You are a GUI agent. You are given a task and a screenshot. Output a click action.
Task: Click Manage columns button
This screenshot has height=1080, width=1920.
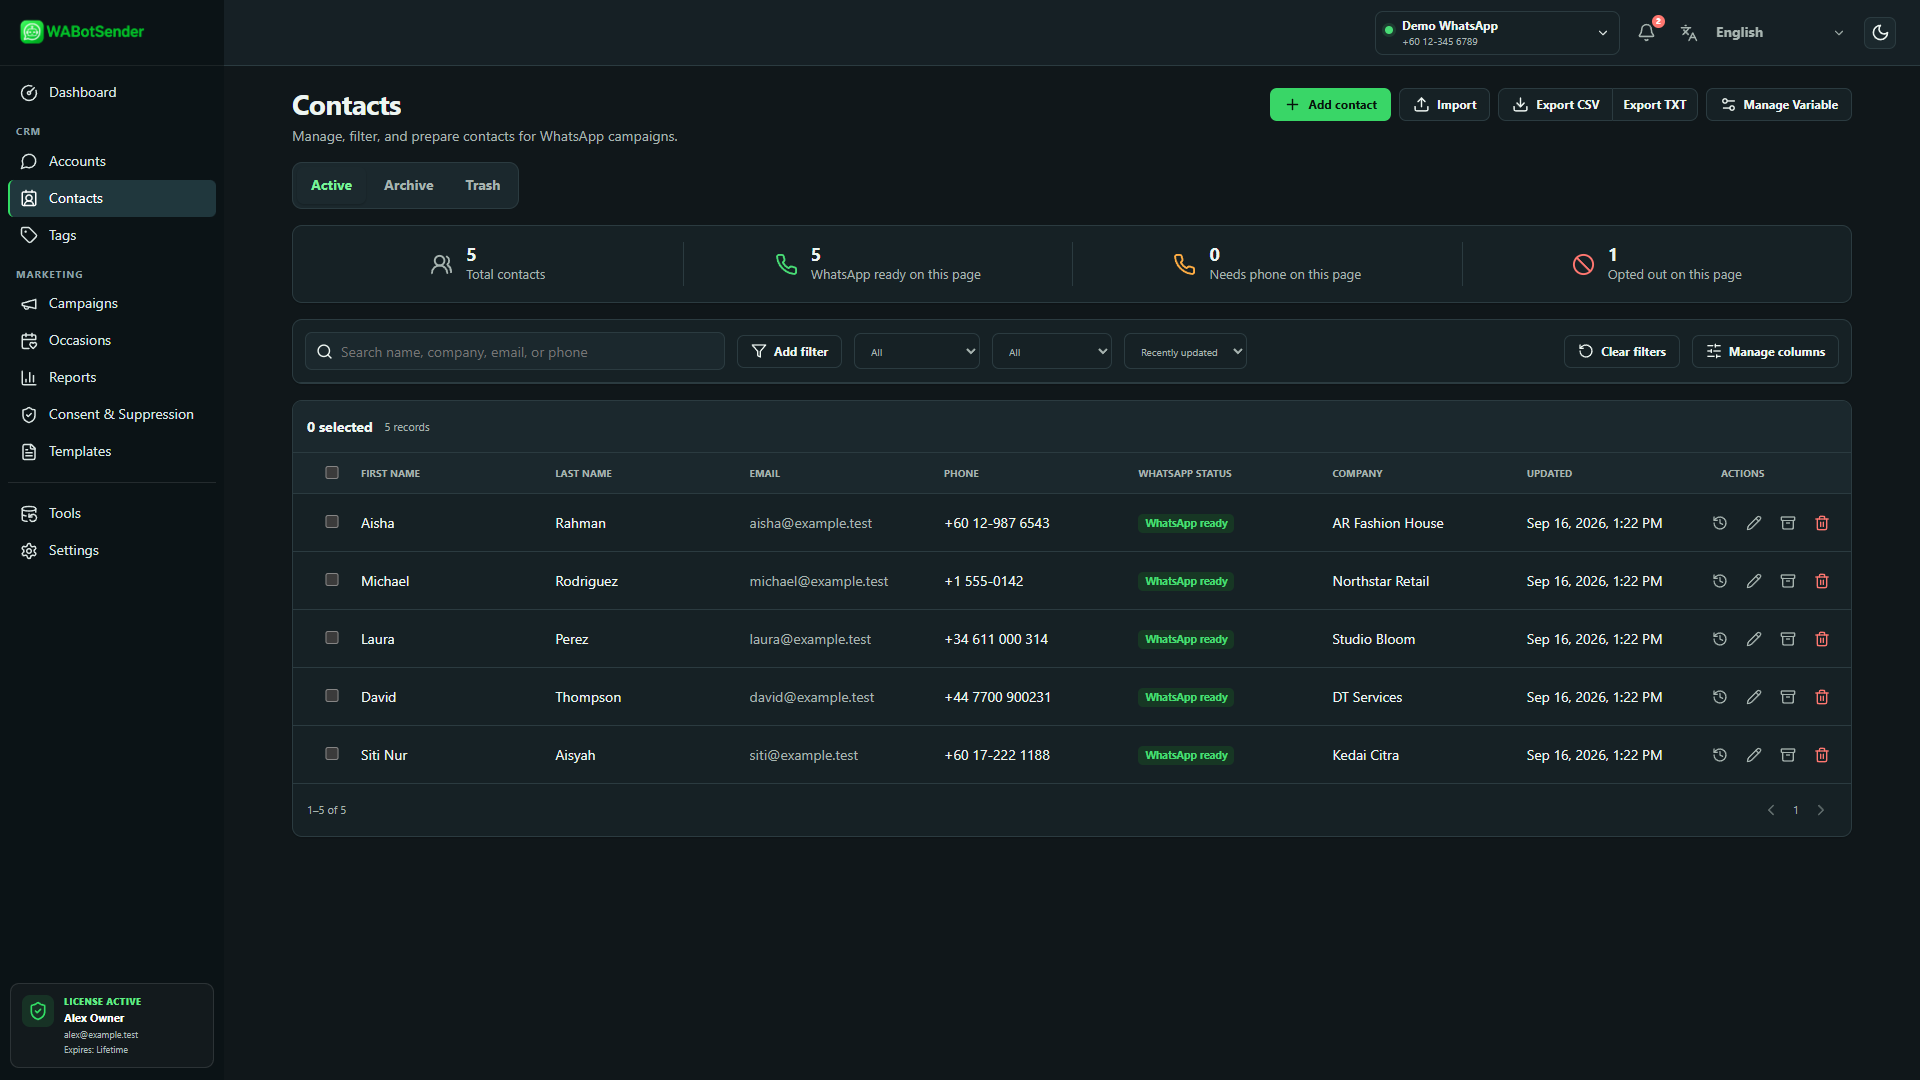pos(1765,351)
